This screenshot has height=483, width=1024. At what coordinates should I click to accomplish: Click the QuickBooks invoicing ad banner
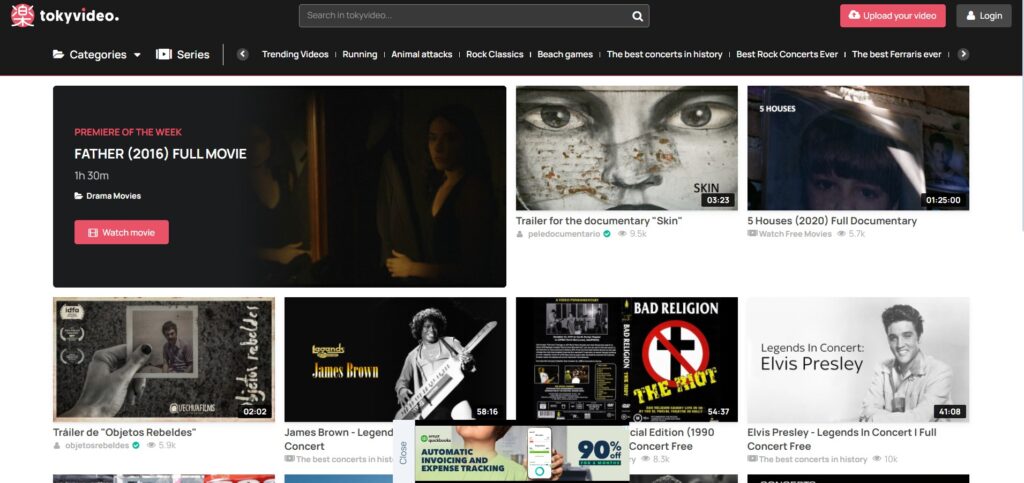click(522, 452)
